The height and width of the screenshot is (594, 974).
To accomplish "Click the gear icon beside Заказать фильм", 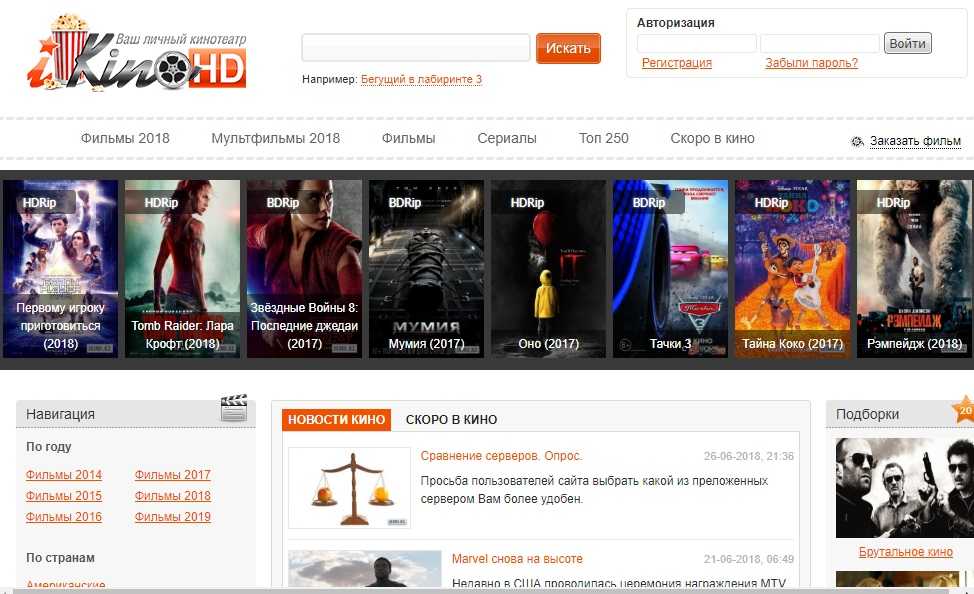I will coord(857,142).
